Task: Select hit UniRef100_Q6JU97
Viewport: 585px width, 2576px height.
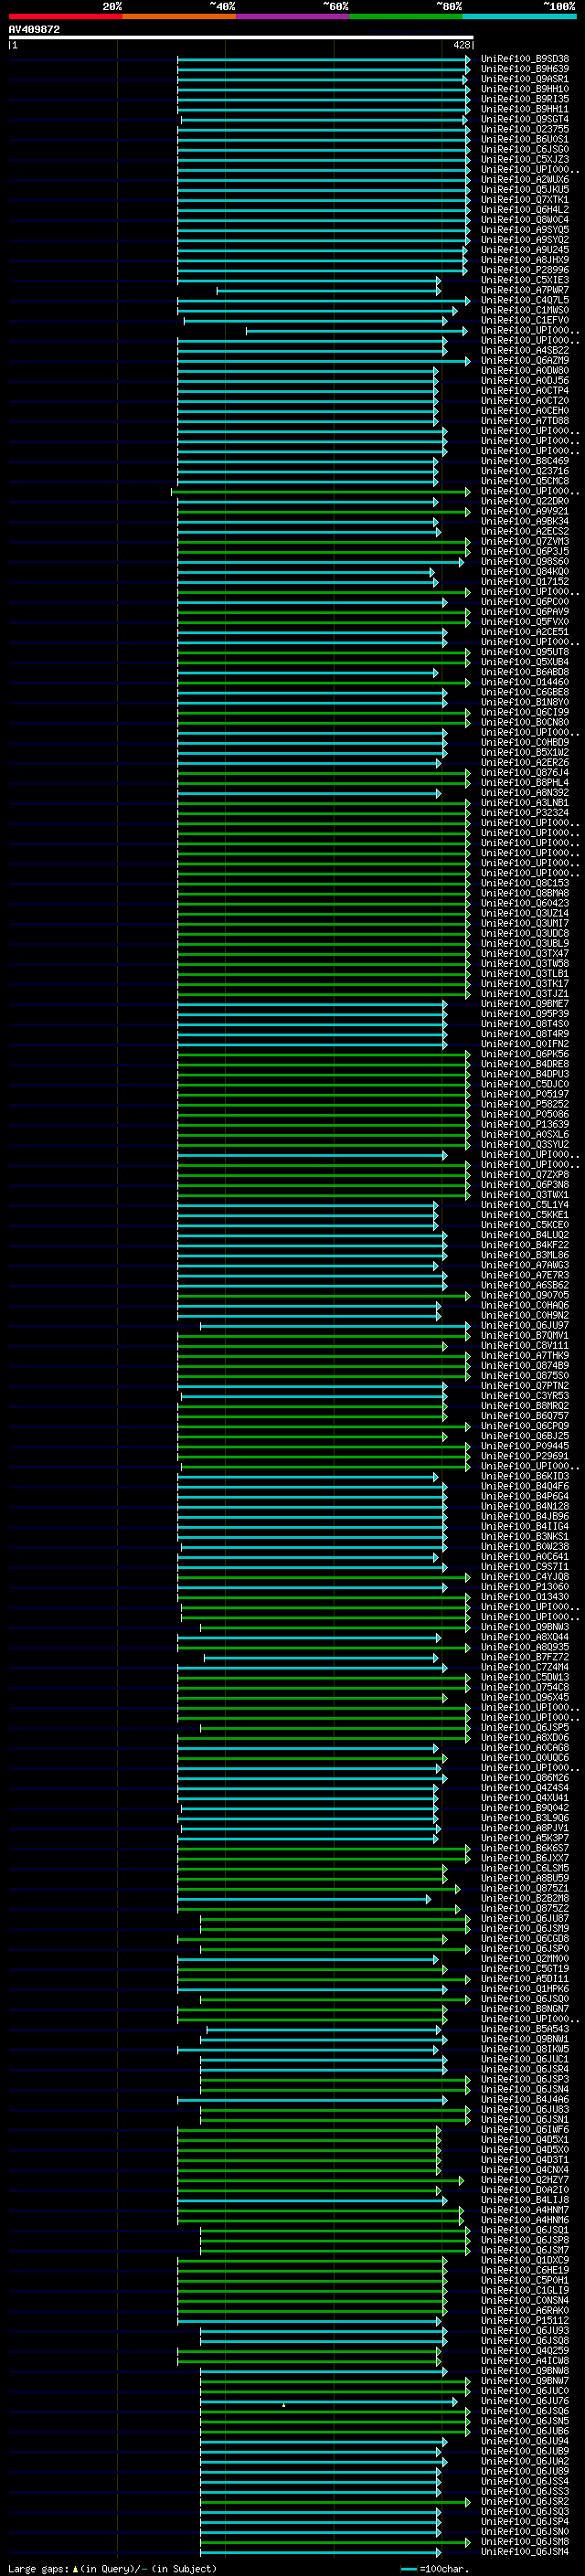Action: (525, 1326)
